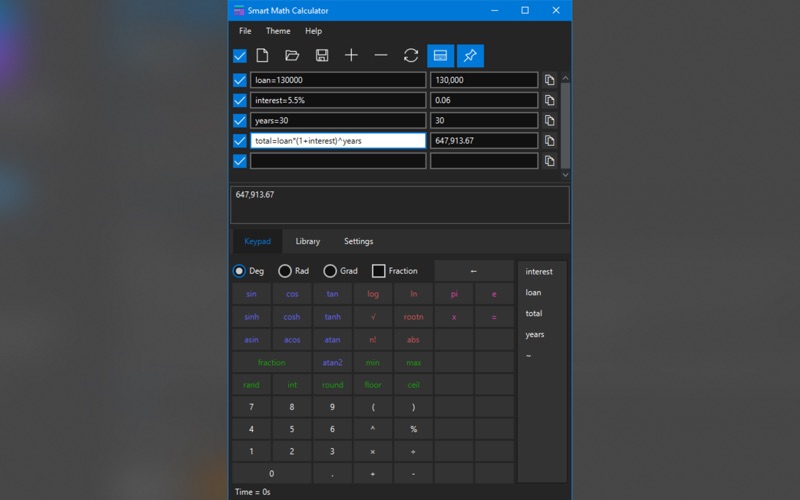
Task: Switch to the Library tab
Action: 308,241
